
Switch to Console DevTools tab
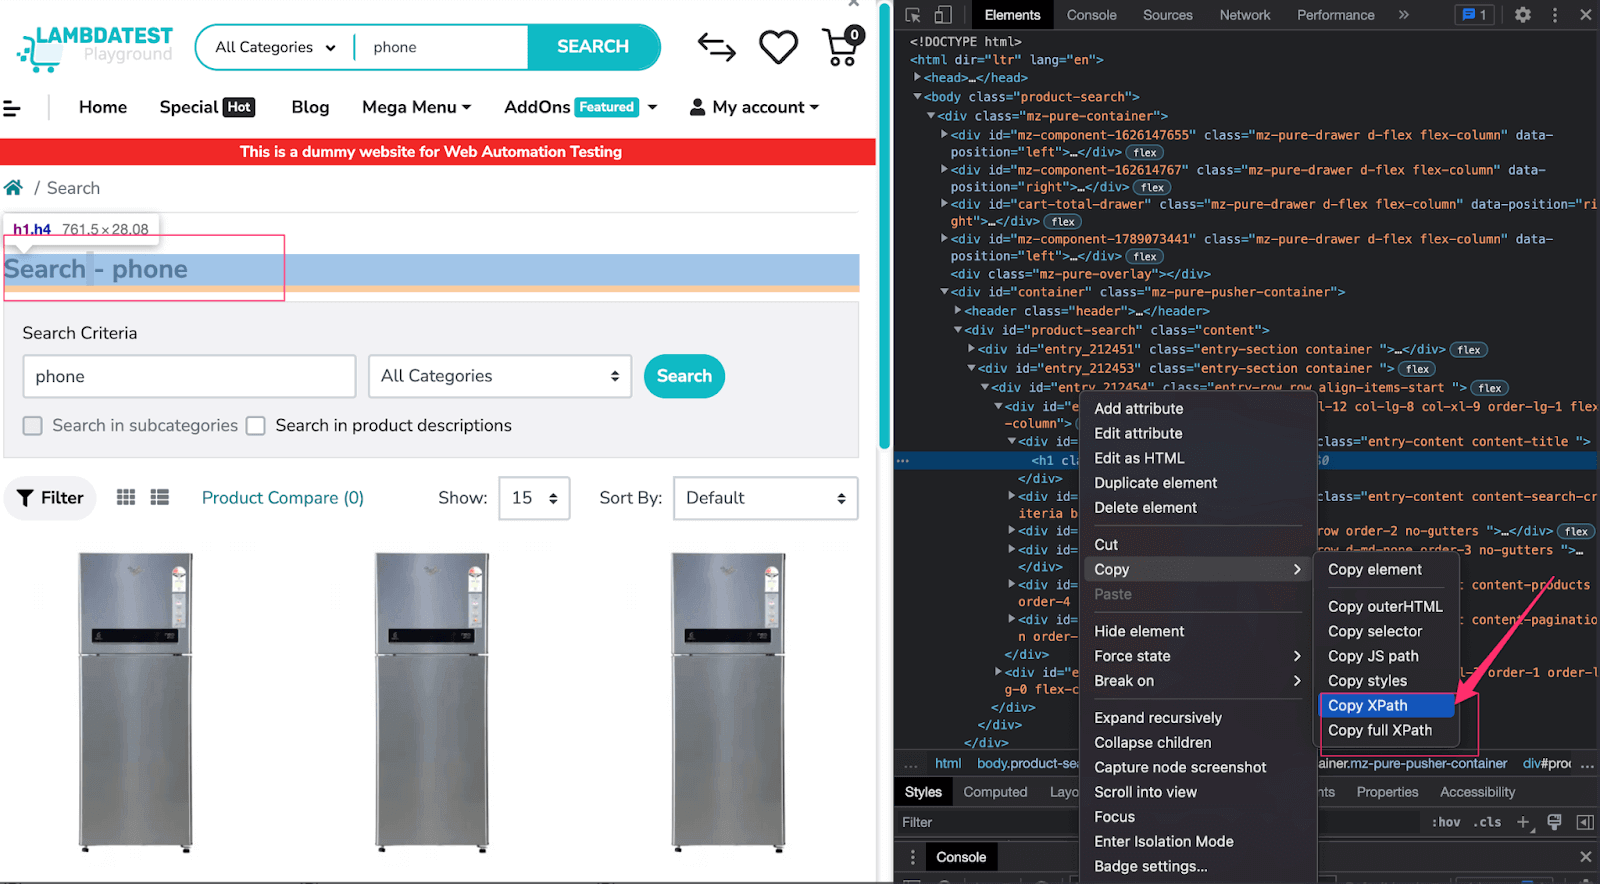(1091, 15)
